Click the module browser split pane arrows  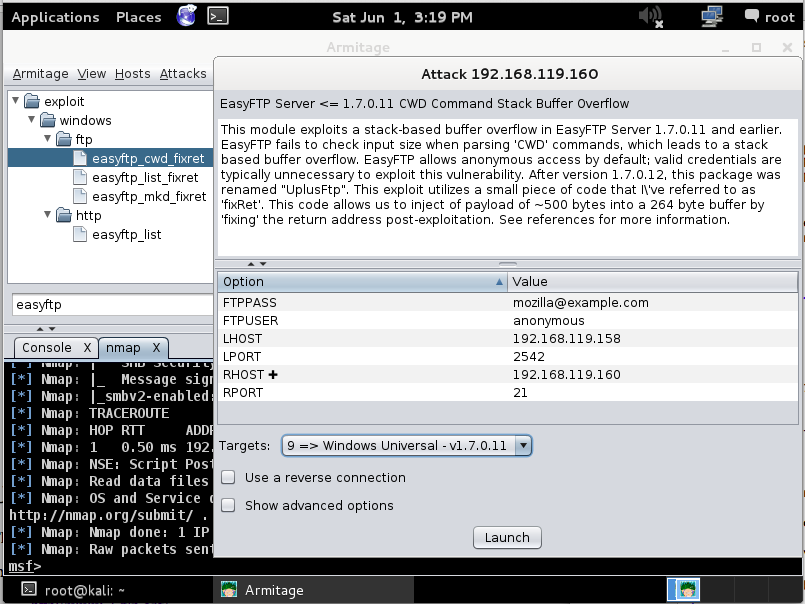(46, 329)
